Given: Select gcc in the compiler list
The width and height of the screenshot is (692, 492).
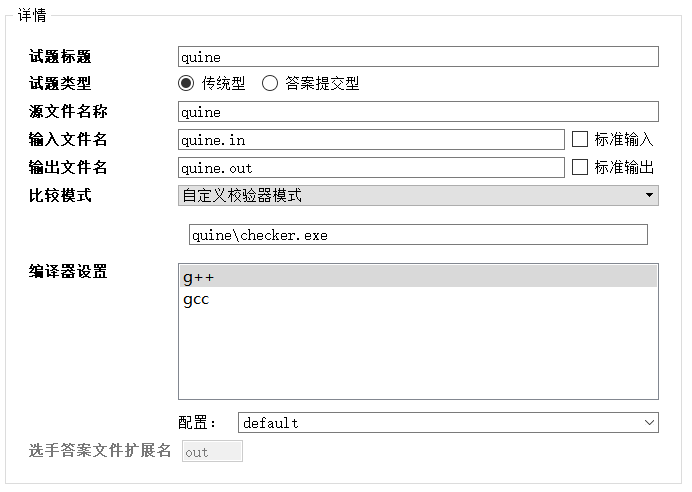Looking at the screenshot, I should [196, 299].
